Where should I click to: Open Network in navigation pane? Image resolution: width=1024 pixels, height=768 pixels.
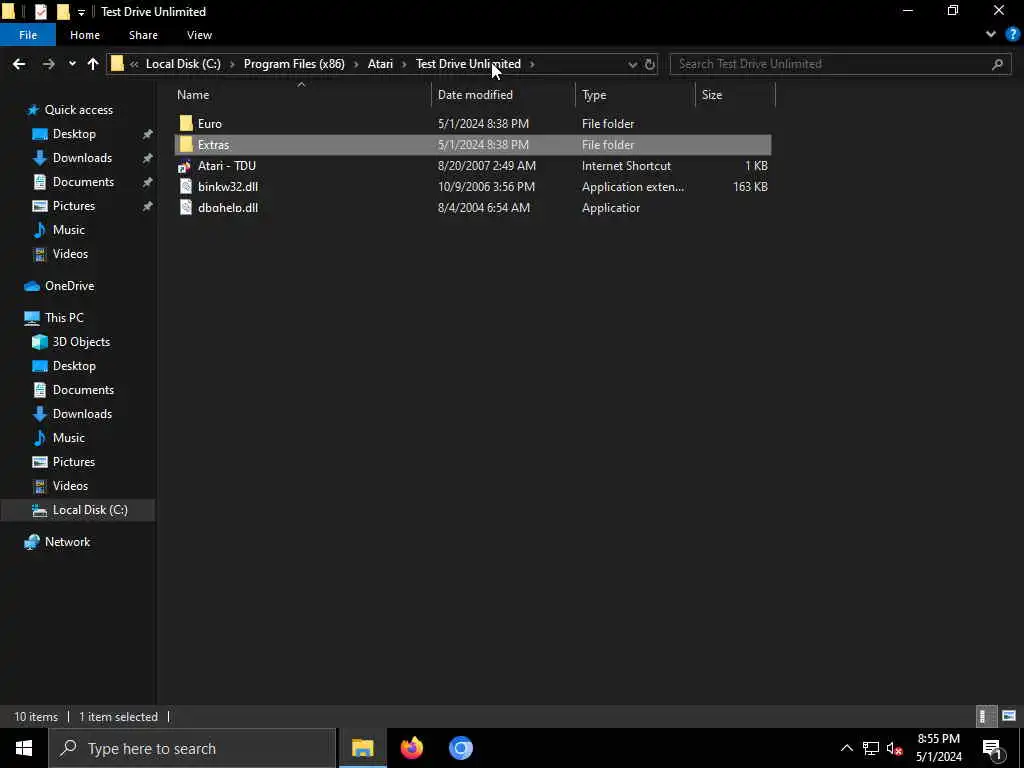67,542
